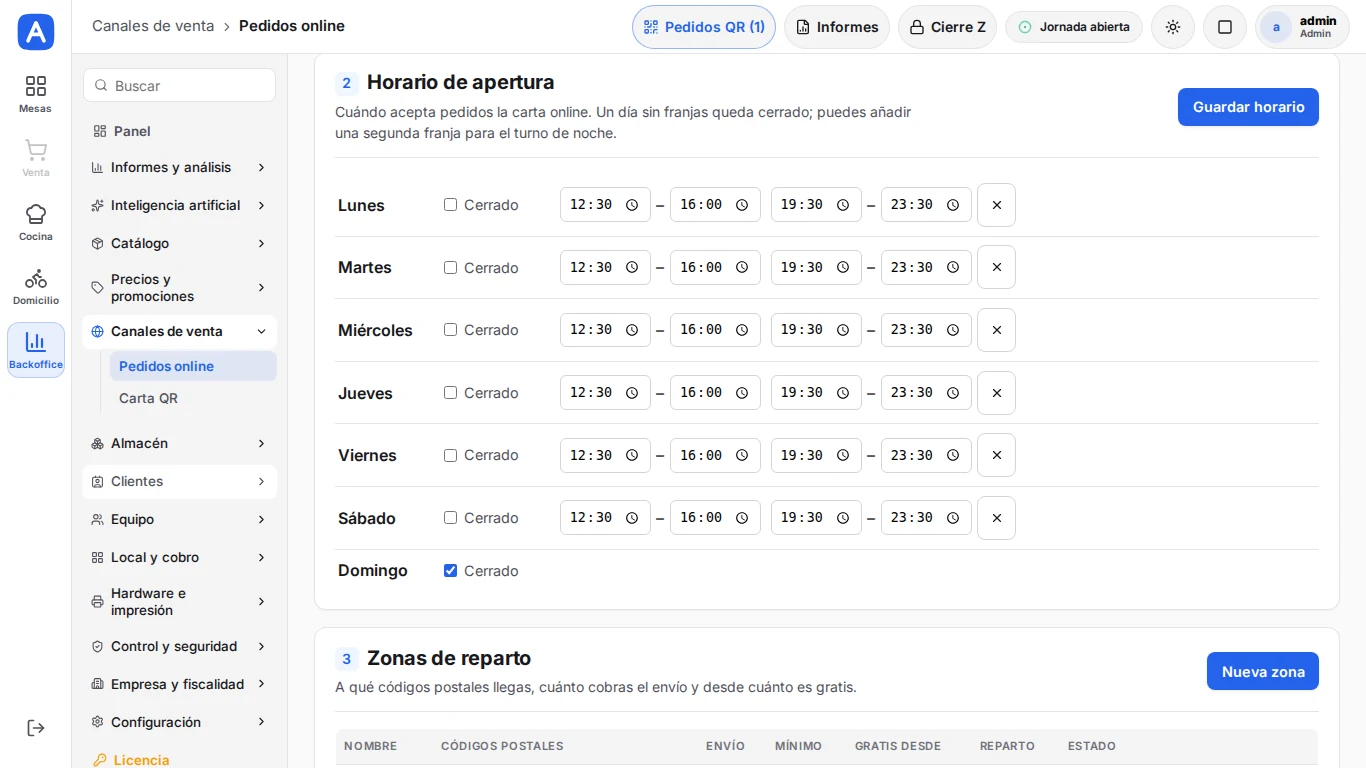Mark Viernes as Cerrado

pyautogui.click(x=450, y=455)
